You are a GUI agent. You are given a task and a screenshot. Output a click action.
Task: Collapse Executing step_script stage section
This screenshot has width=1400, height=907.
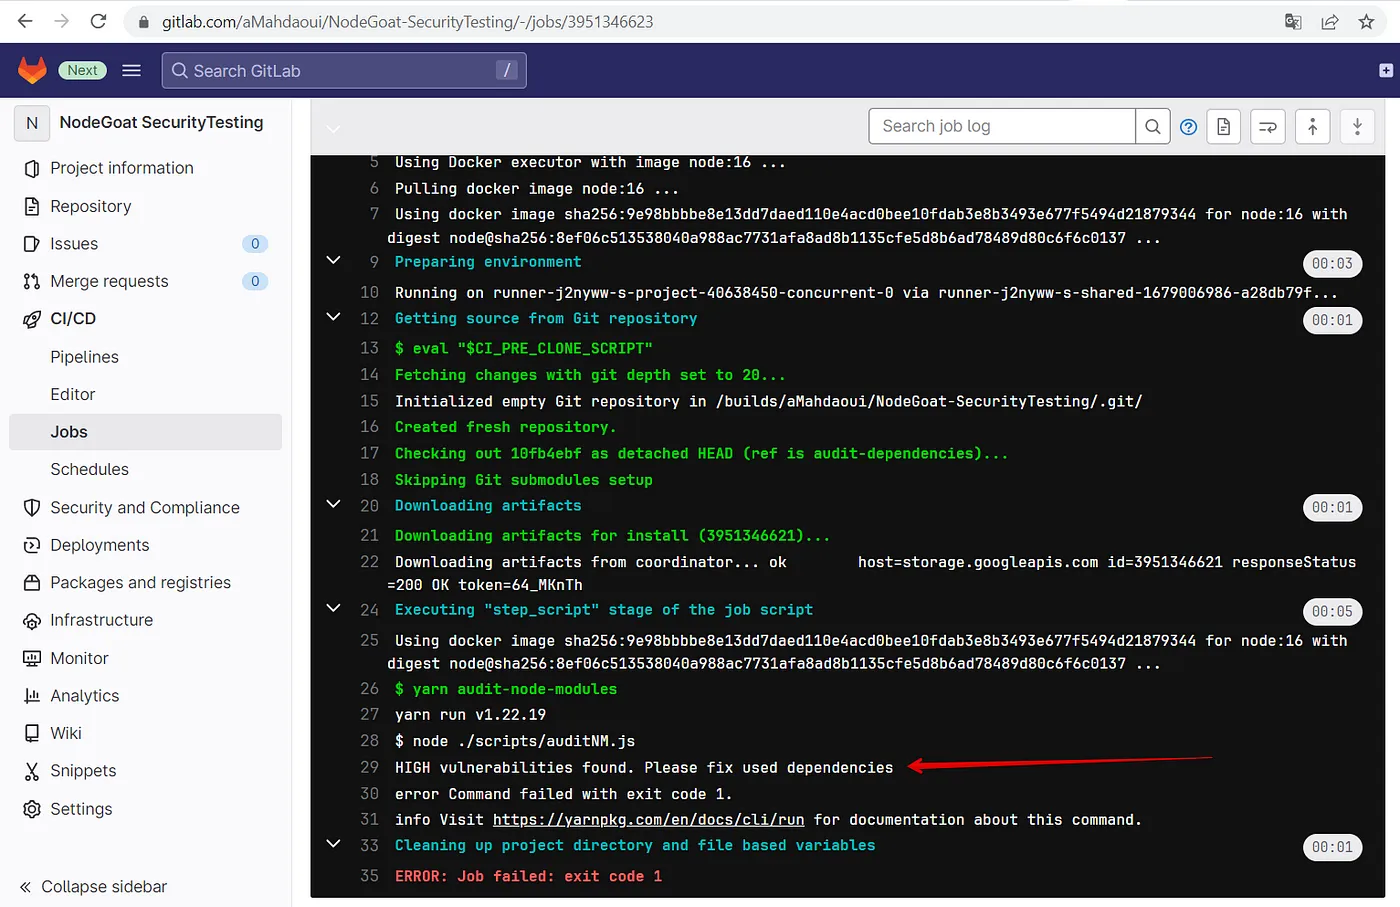(334, 608)
